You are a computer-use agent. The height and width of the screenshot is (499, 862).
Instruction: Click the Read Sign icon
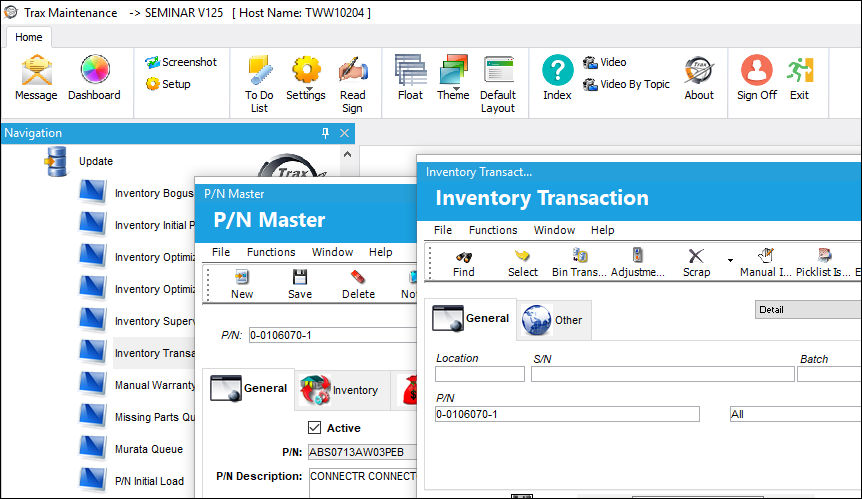click(x=352, y=84)
